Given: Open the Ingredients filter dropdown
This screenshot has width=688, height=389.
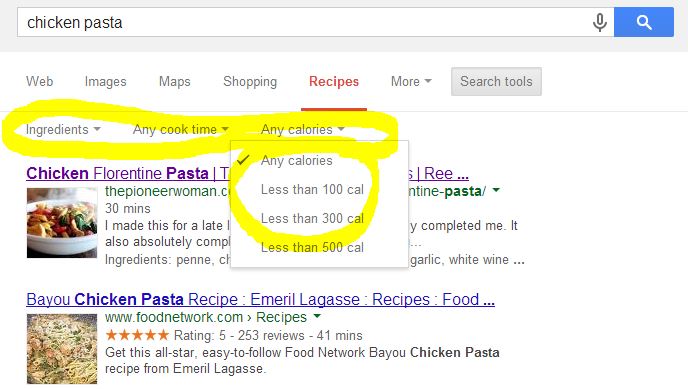Looking at the screenshot, I should 63,129.
